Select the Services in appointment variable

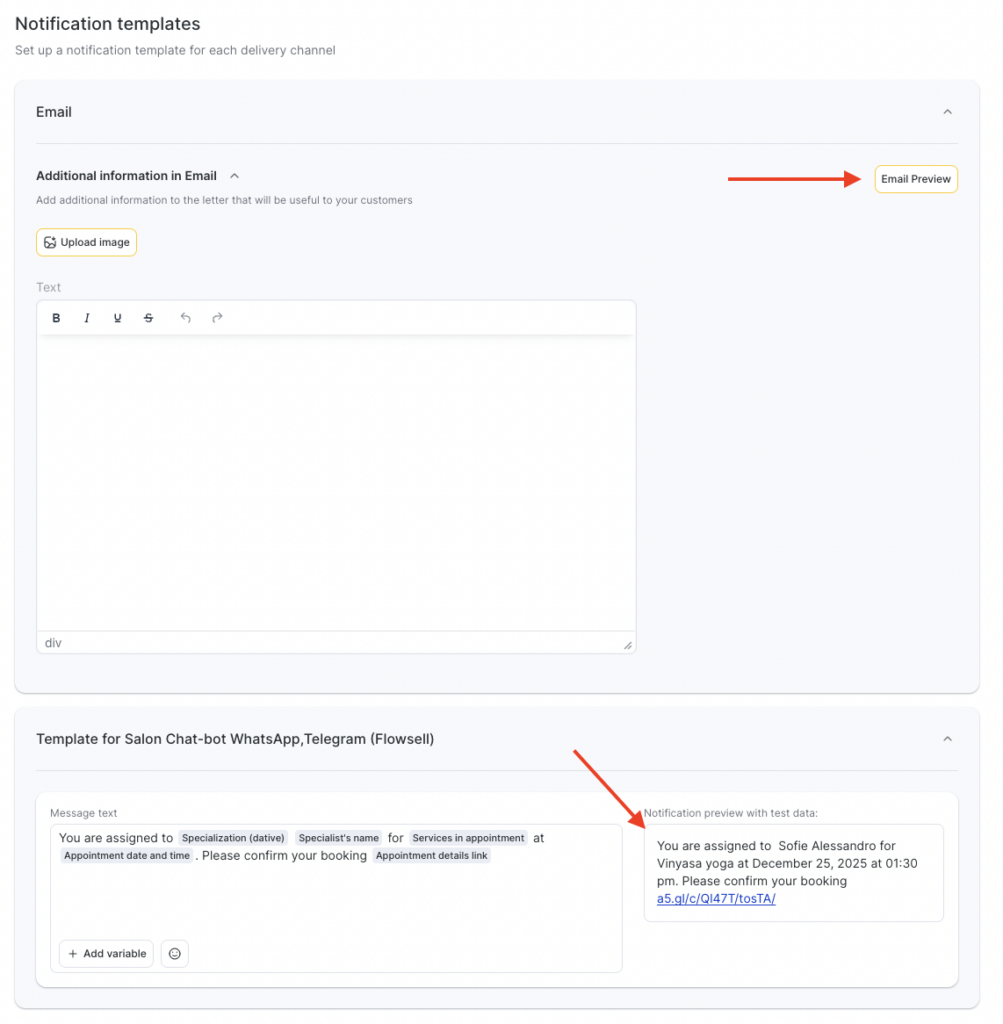[468, 838]
